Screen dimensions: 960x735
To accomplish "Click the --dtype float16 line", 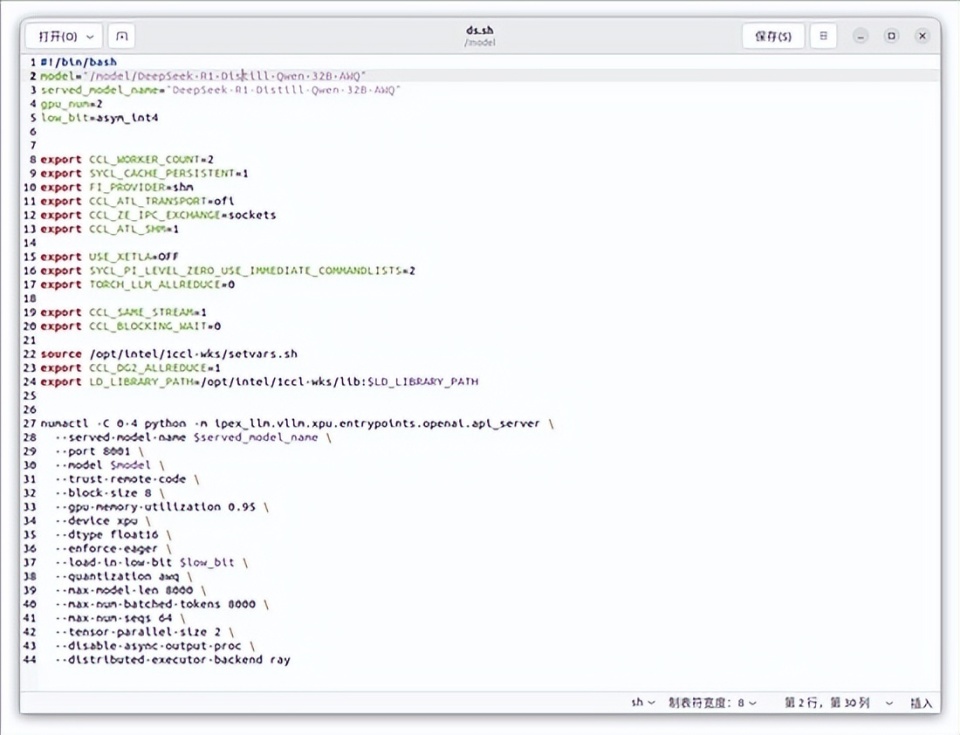I will point(113,535).
